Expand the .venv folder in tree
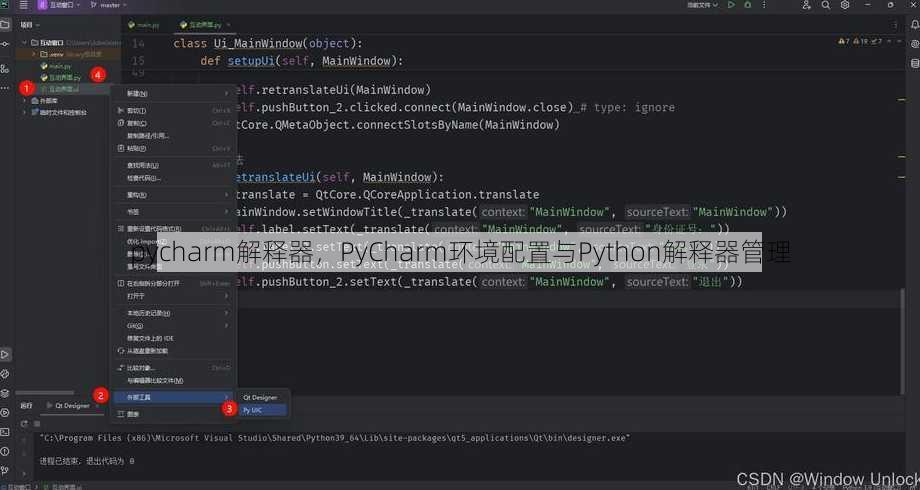This screenshot has width=920, height=490. (34, 54)
